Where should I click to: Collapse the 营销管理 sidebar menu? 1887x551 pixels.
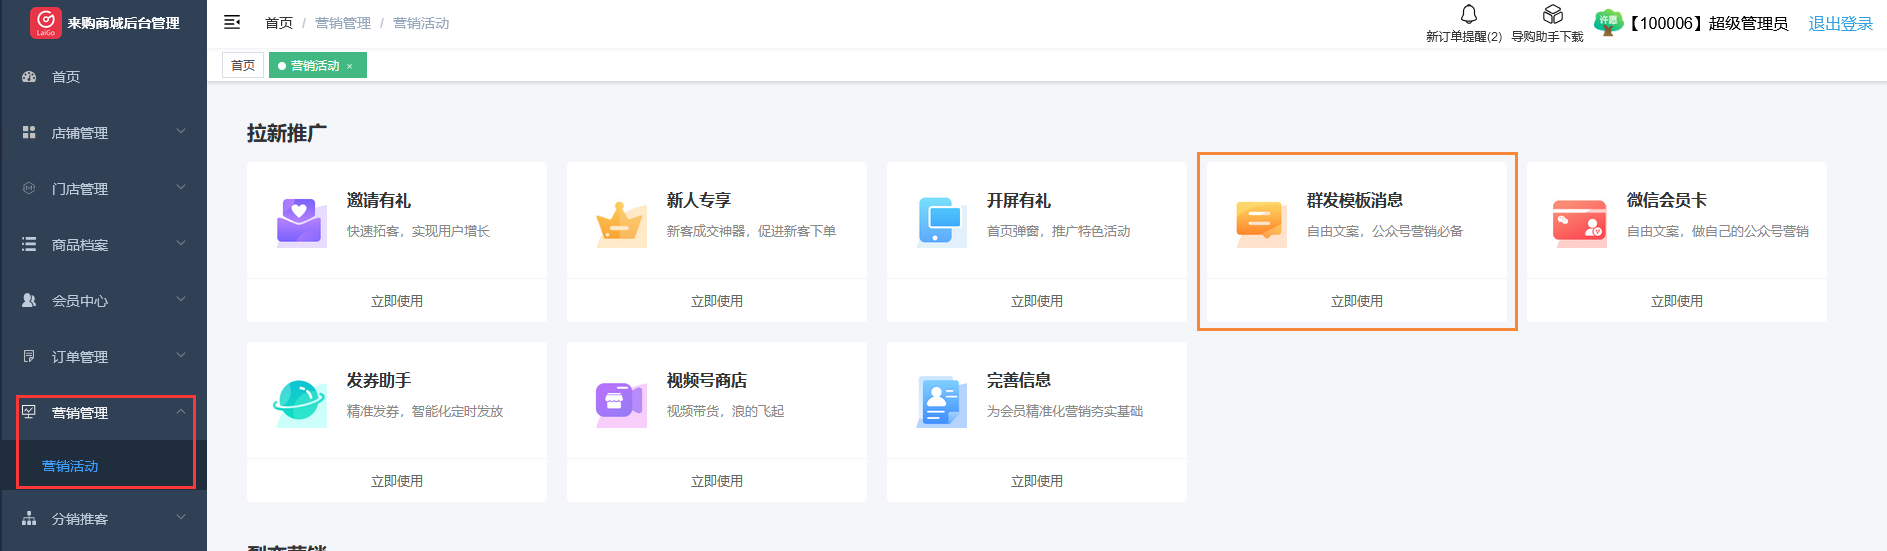tap(103, 412)
